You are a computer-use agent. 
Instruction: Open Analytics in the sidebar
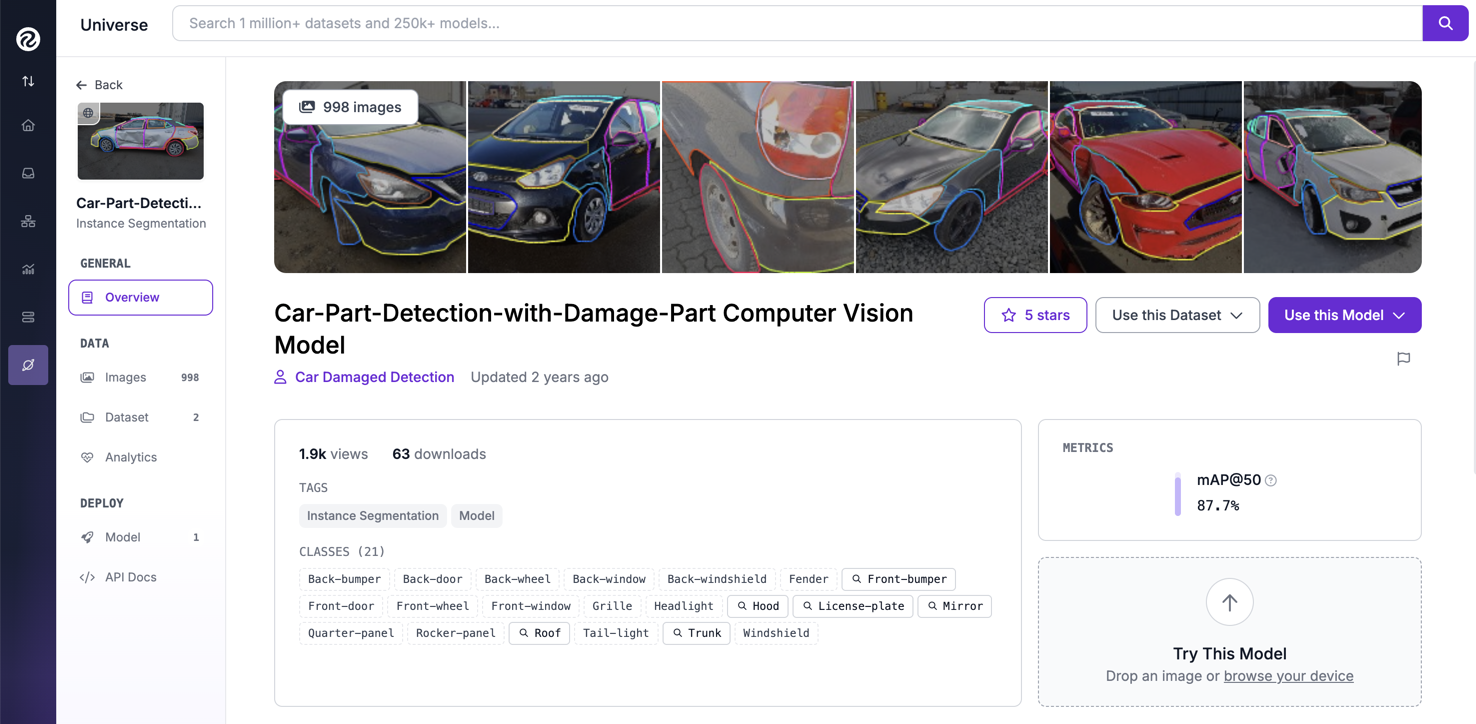(x=140, y=457)
